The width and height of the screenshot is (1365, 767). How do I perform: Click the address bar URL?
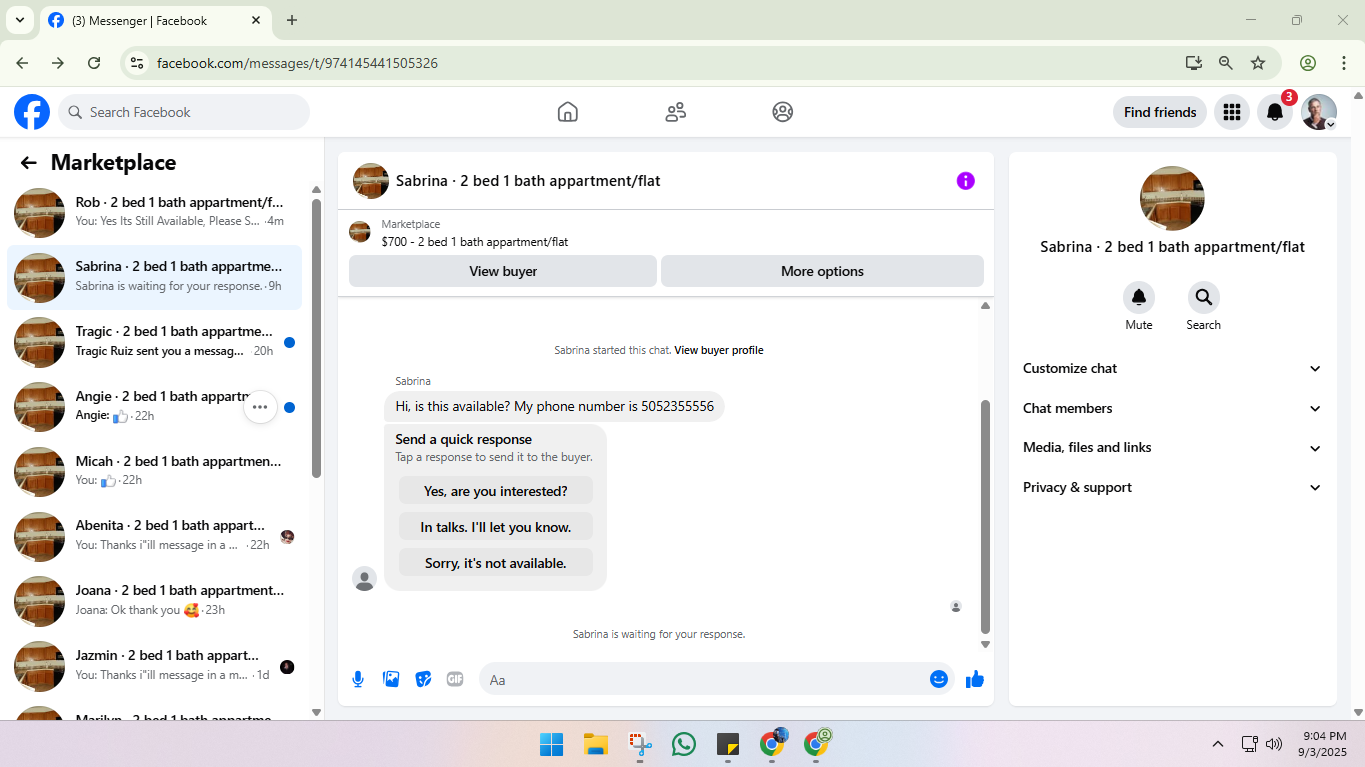tap(297, 63)
